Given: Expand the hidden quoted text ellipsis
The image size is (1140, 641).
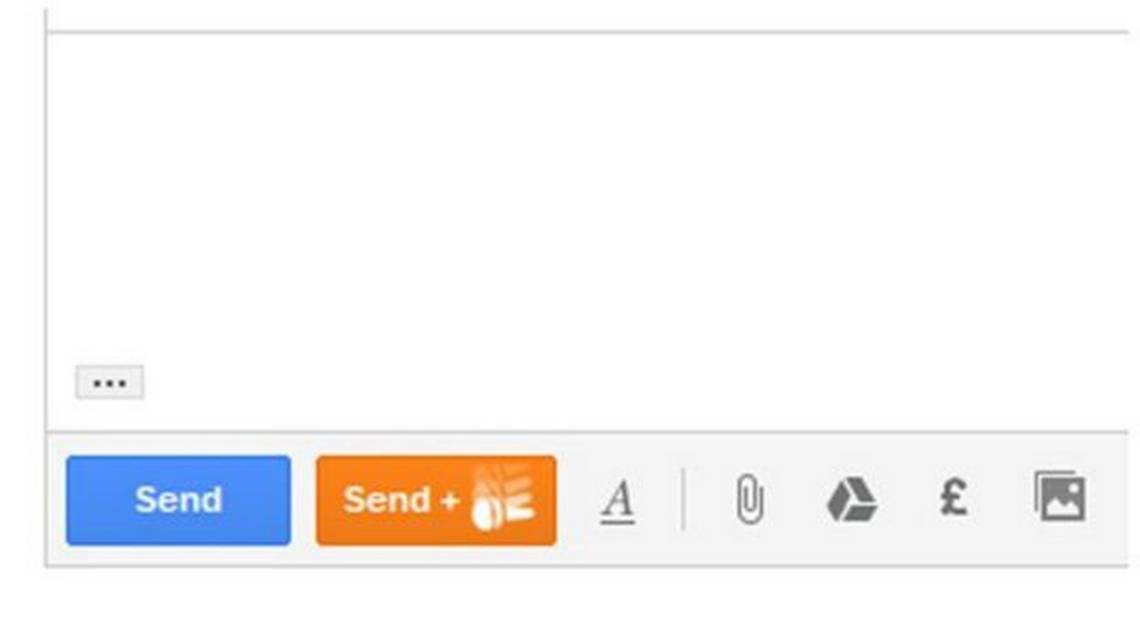Looking at the screenshot, I should (110, 382).
